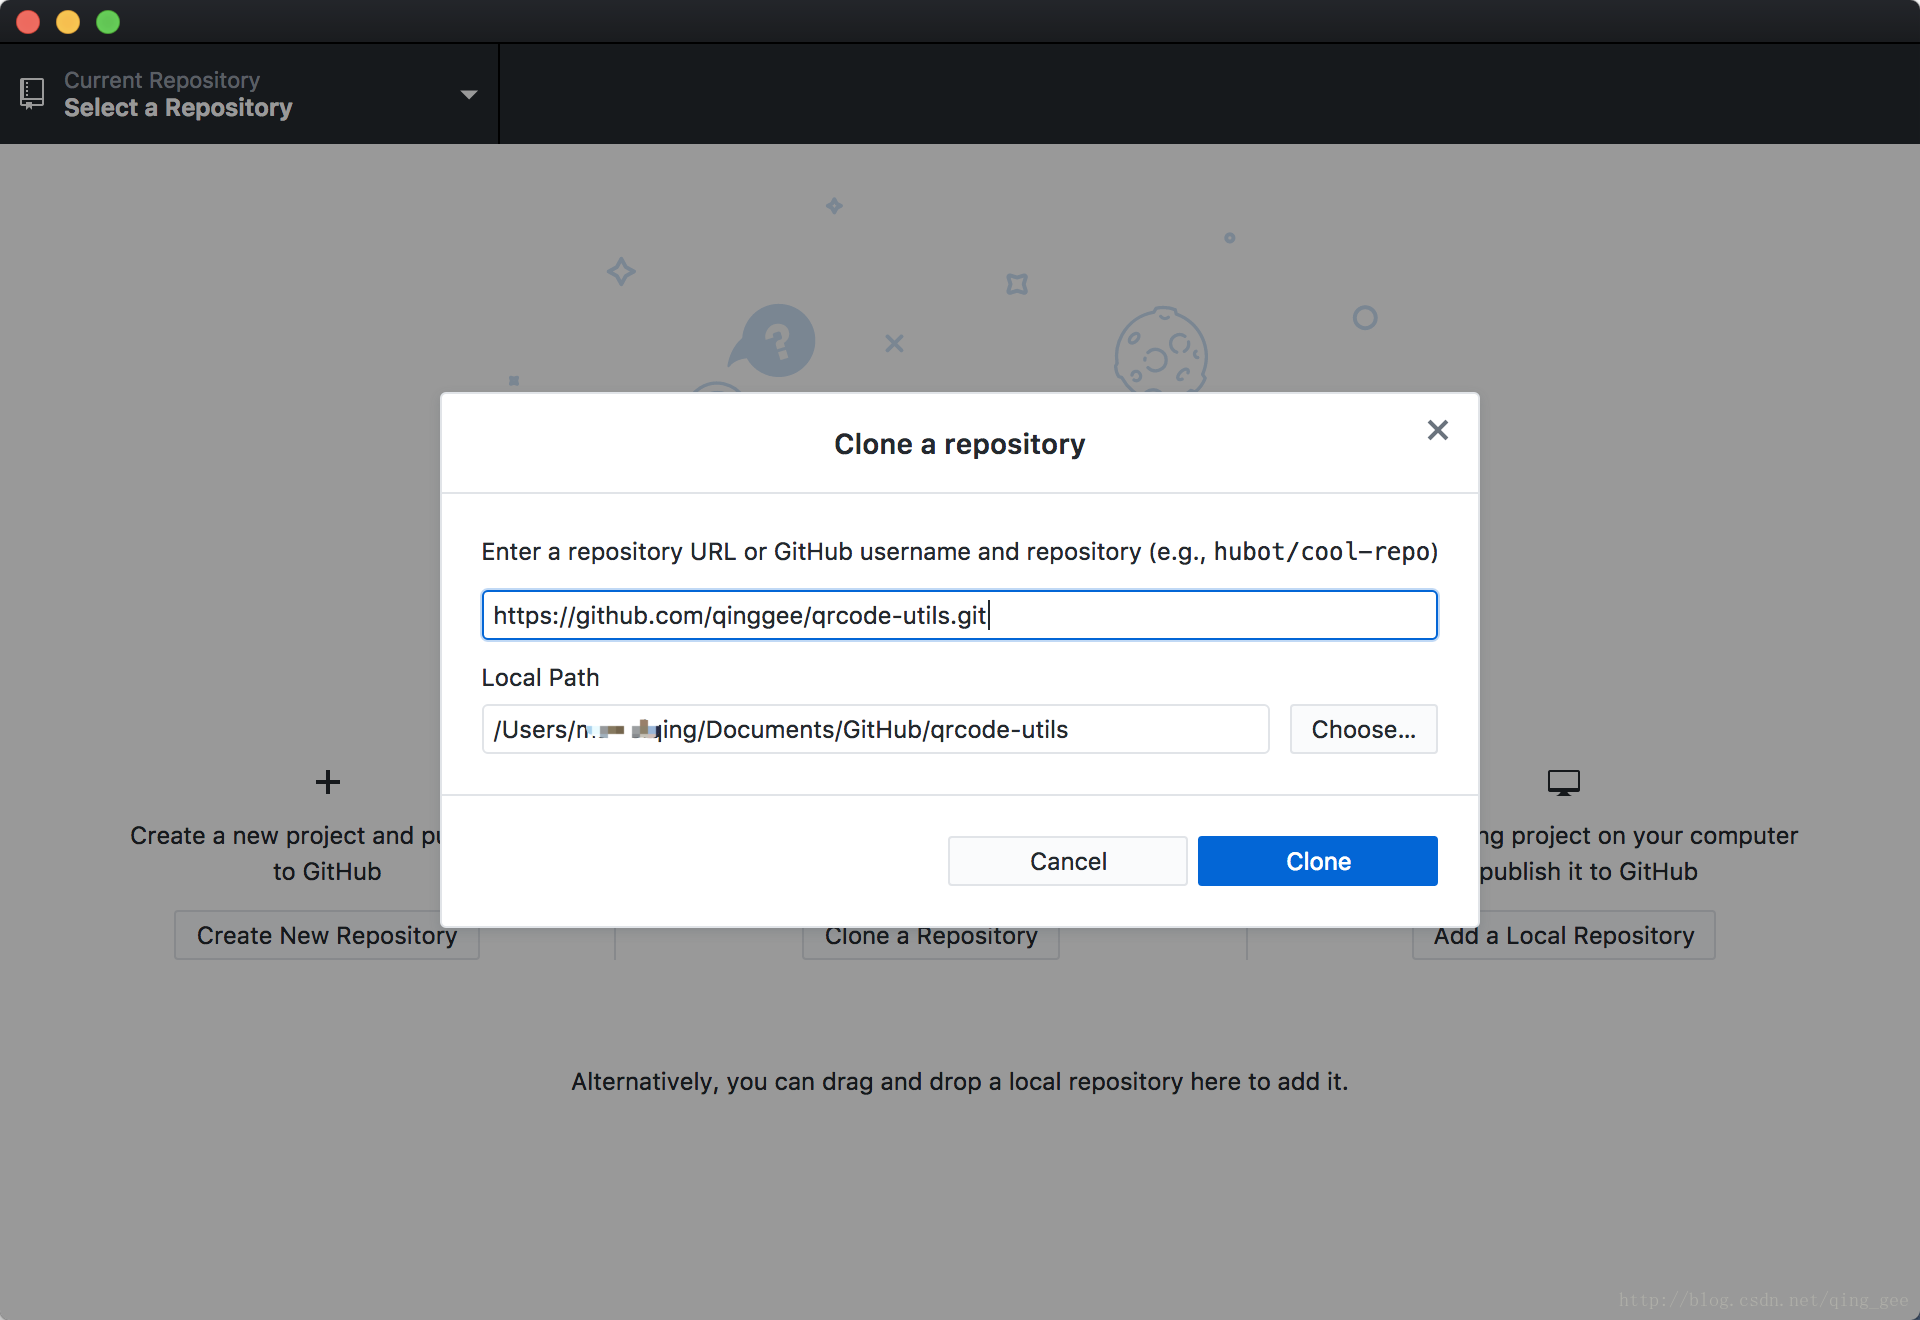Click the Clone button to clone repository

[1317, 861]
